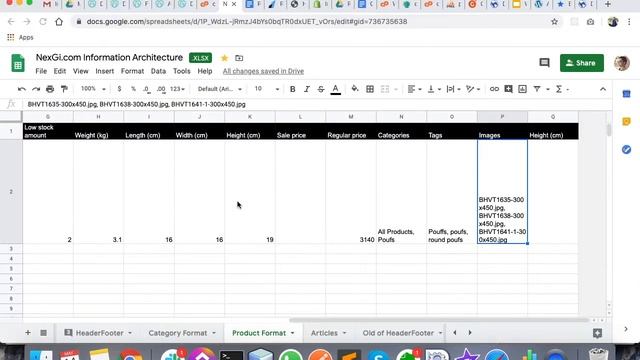Format as percent
This screenshot has width=640, height=360.
(x=133, y=89)
